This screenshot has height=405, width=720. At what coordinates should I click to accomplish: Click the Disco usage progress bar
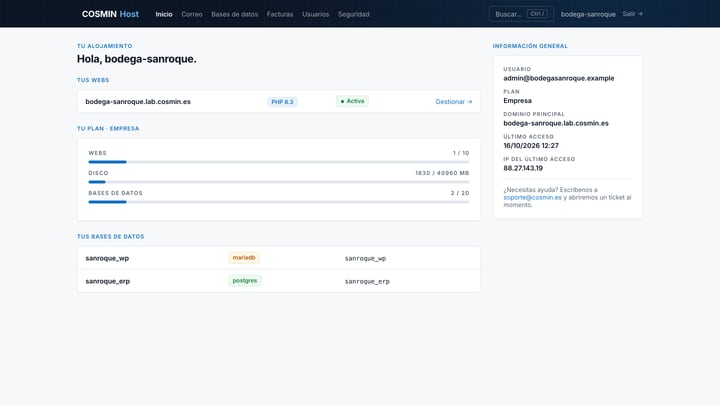coord(279,182)
